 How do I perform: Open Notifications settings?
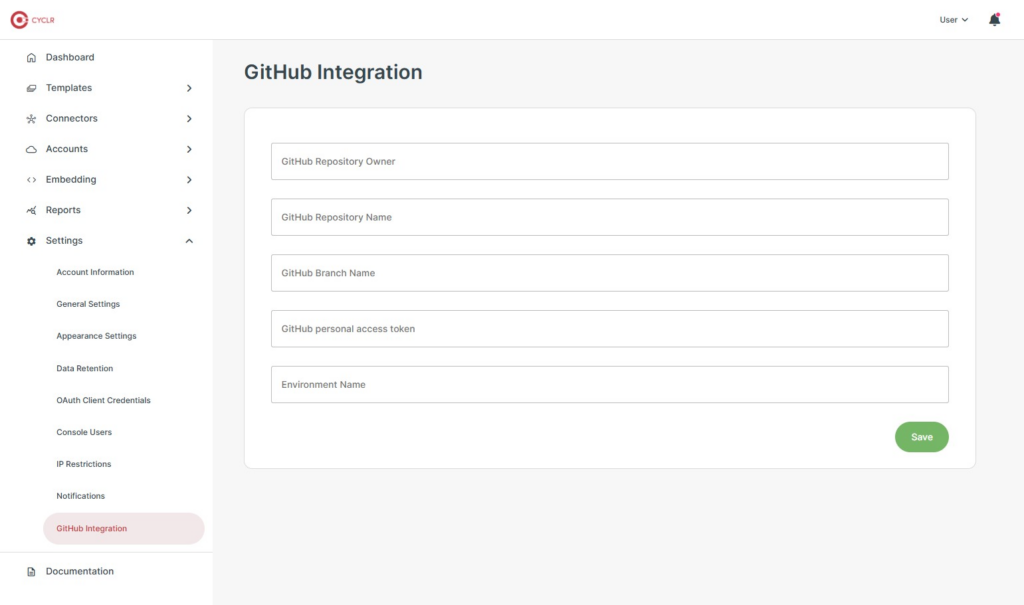[80, 496]
